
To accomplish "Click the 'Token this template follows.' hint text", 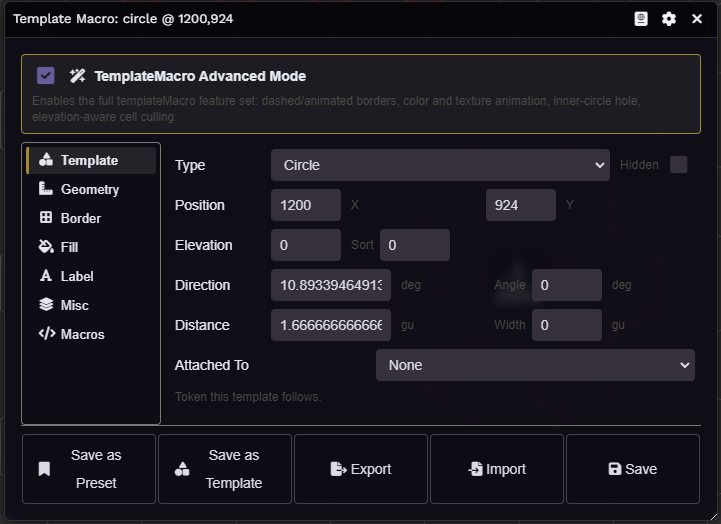I will 248,397.
